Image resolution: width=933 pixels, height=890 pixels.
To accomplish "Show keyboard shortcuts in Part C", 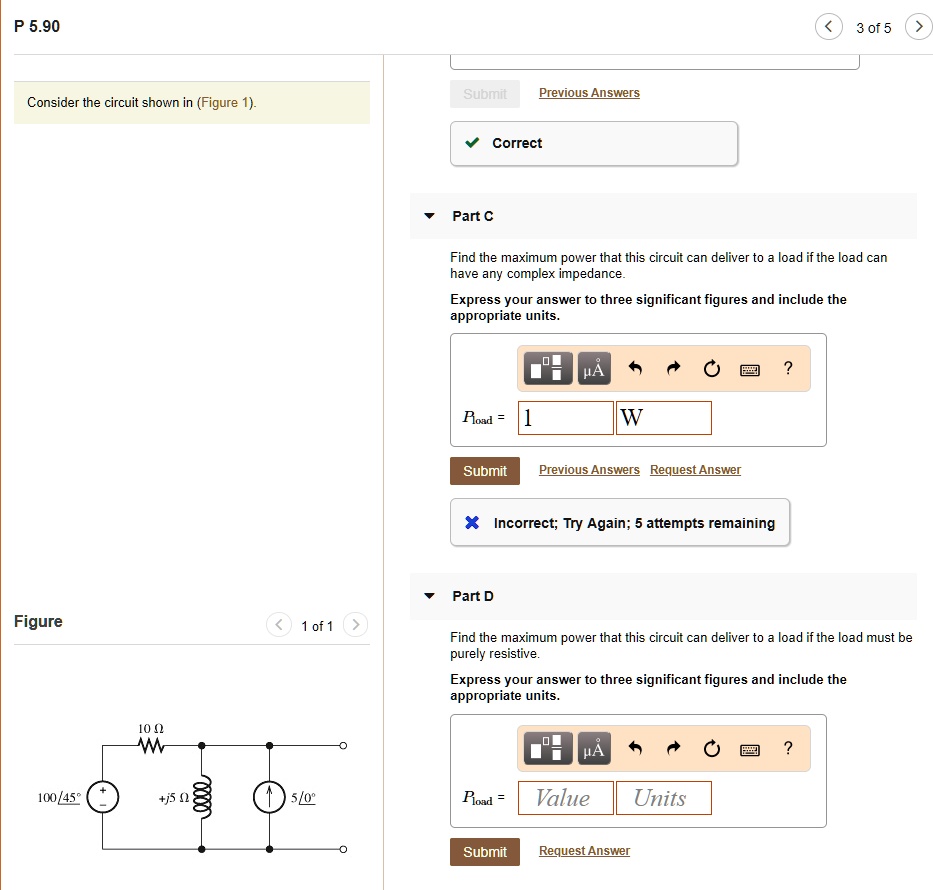I will coord(750,370).
